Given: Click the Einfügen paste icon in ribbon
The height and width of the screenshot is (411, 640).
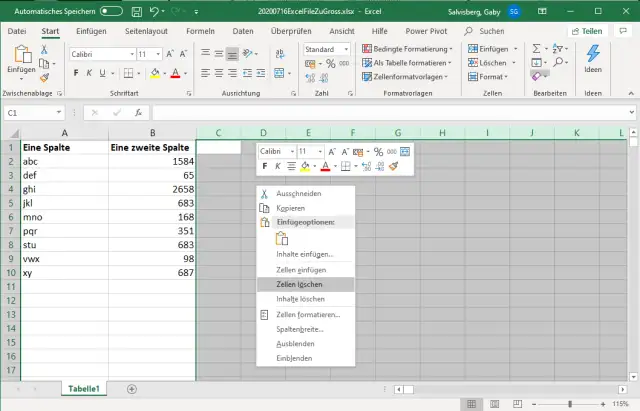Looking at the screenshot, I should click(21, 56).
